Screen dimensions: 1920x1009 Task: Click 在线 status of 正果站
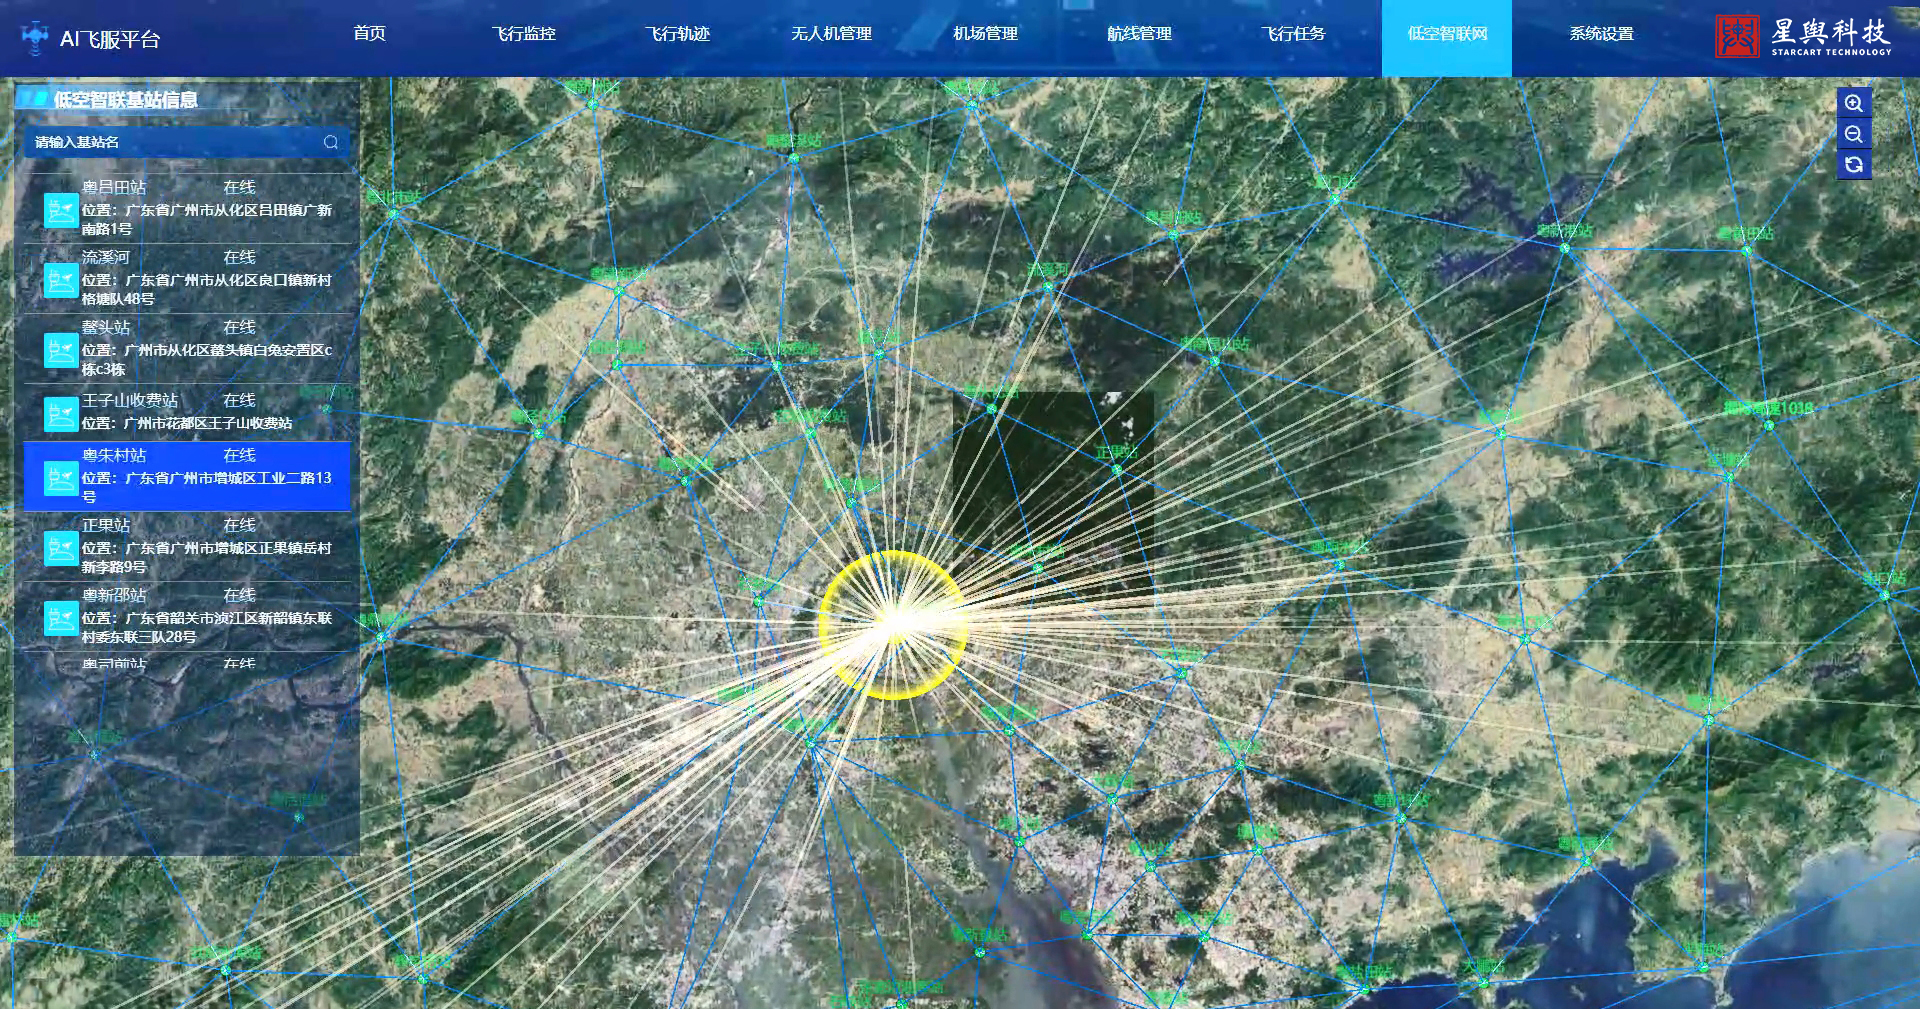[x=239, y=525]
